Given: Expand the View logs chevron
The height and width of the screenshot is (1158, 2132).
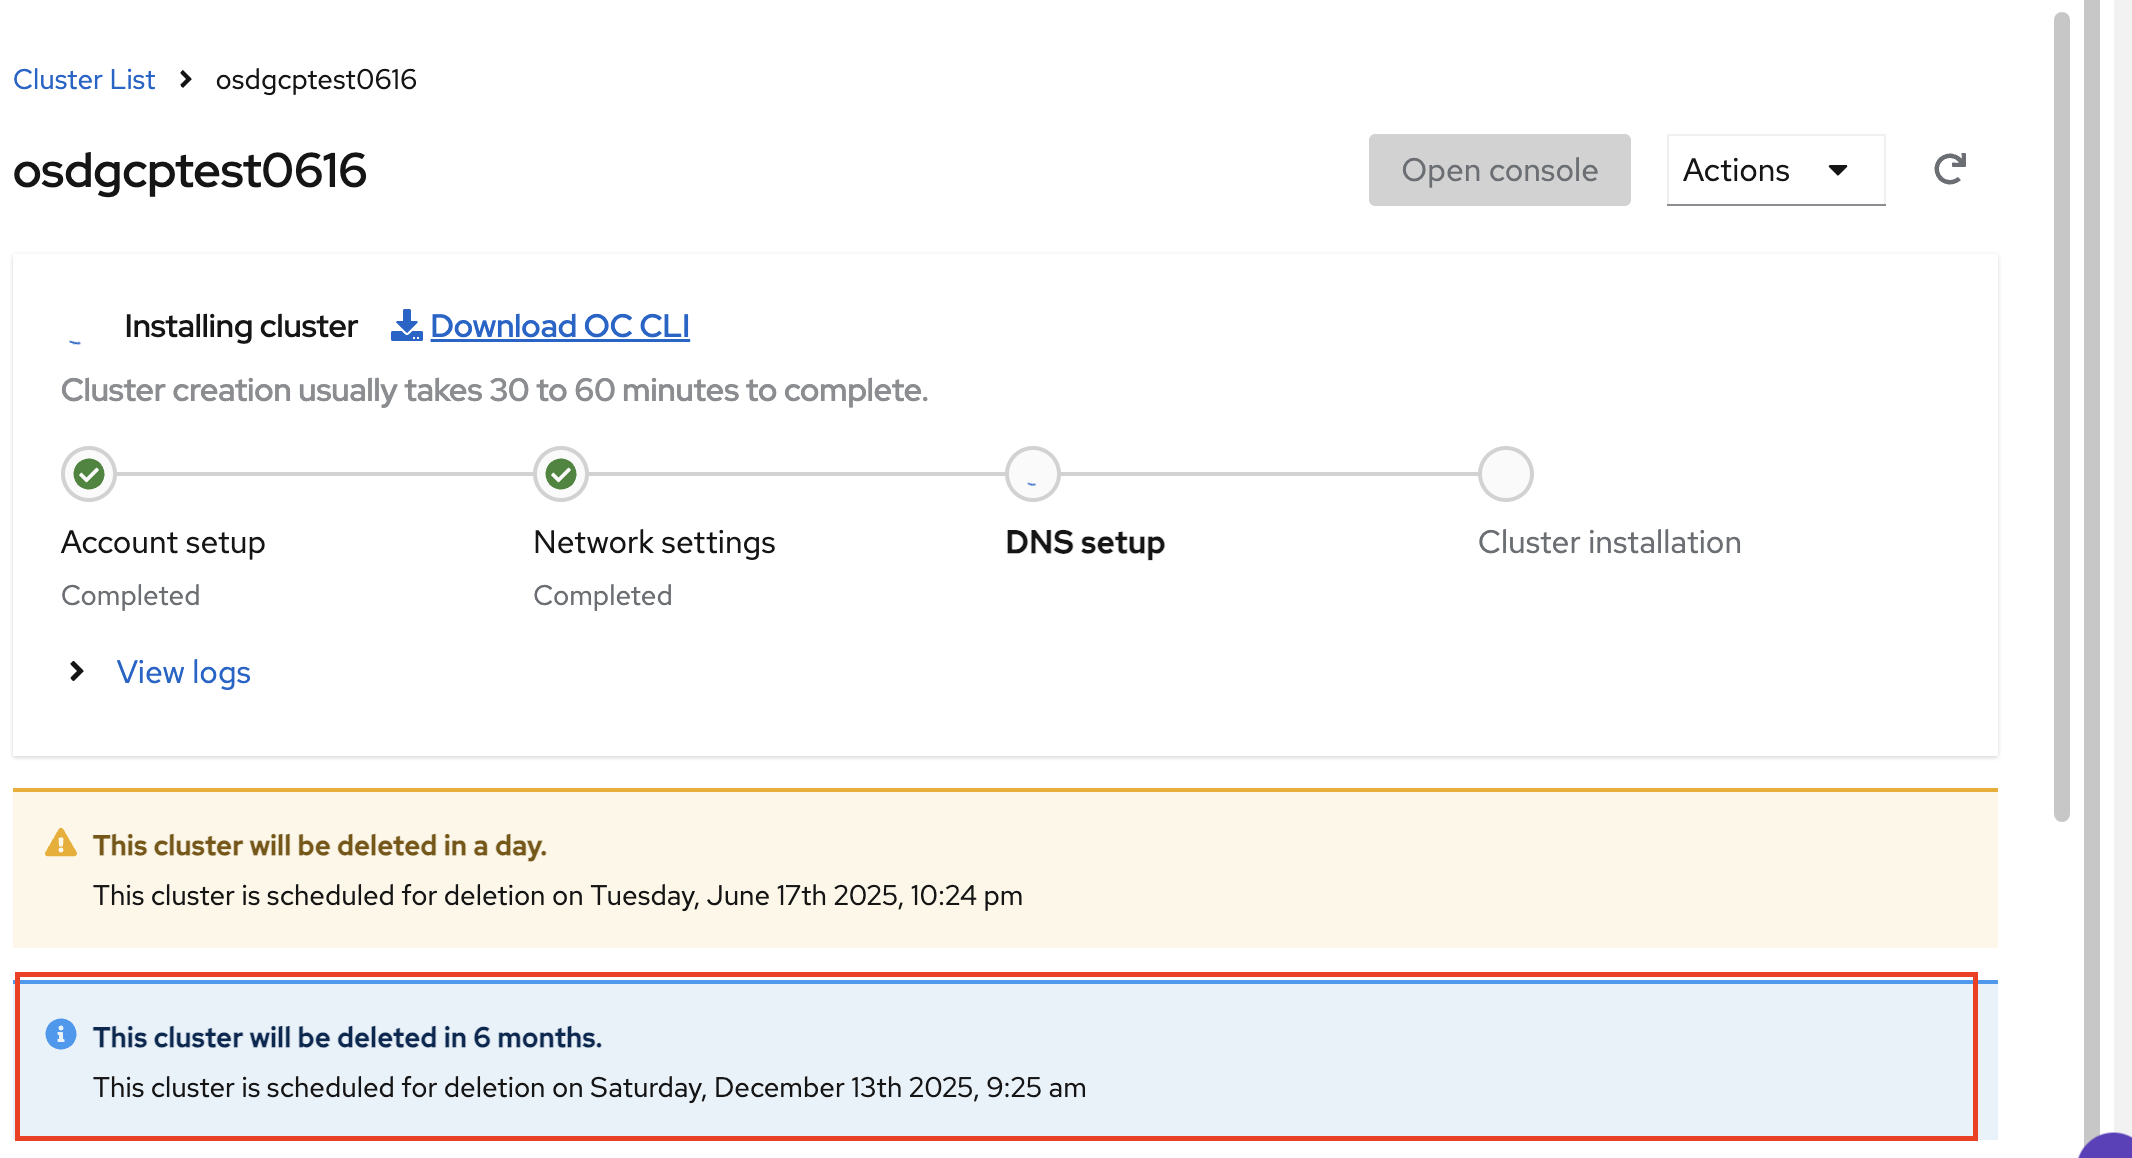Looking at the screenshot, I should pos(77,672).
